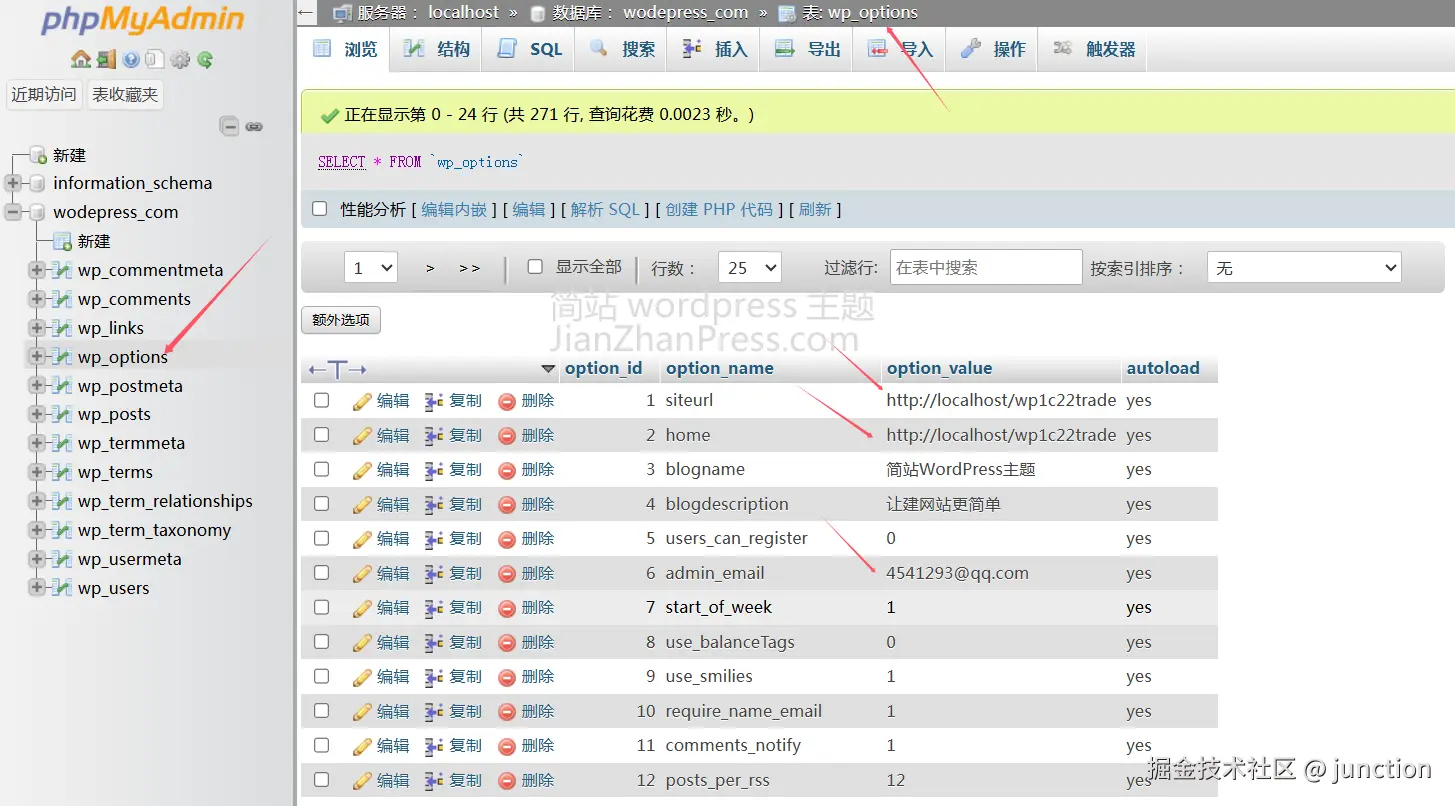Open the 导出 tab
The width and height of the screenshot is (1455, 806).
click(807, 49)
